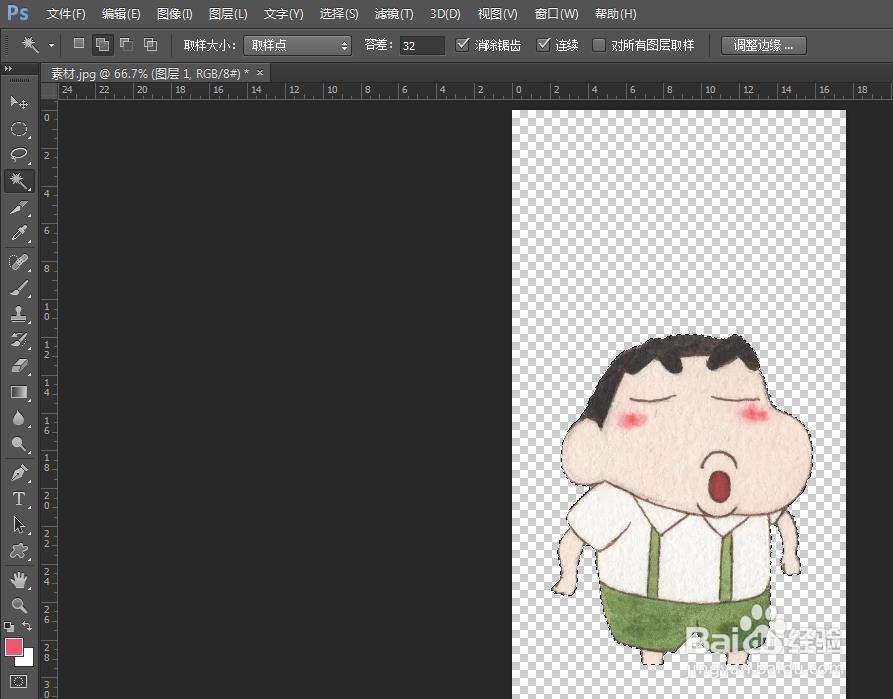Click the pink foreground color swatch
This screenshot has height=699, width=893.
[13, 646]
